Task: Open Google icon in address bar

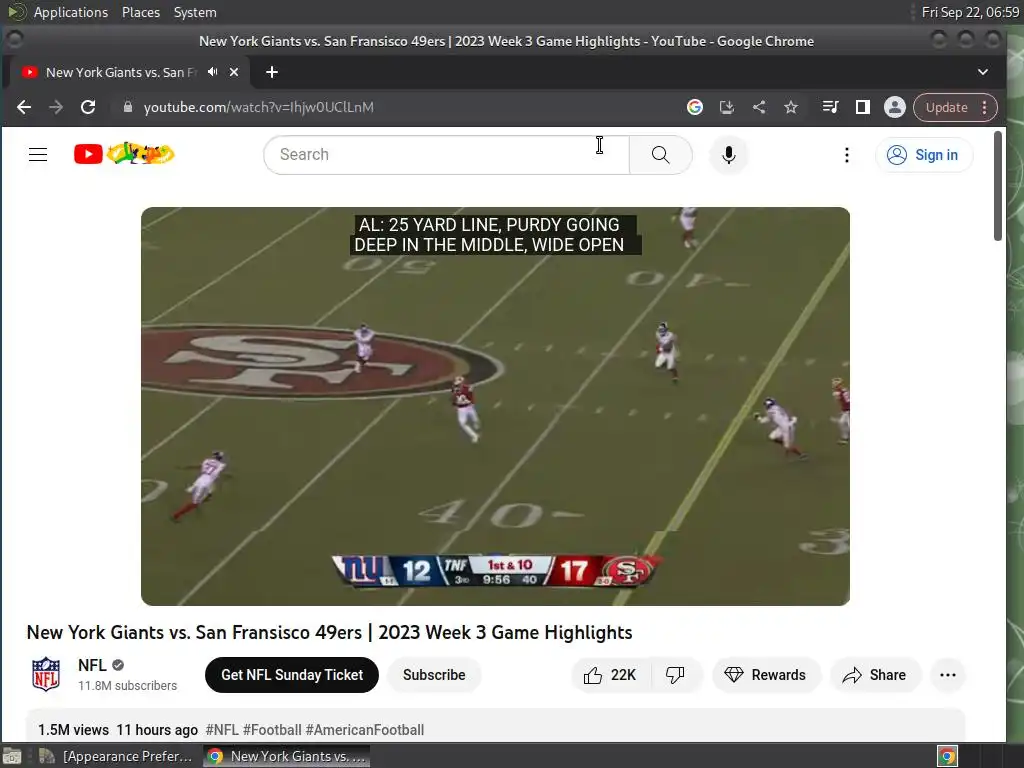Action: [x=695, y=107]
